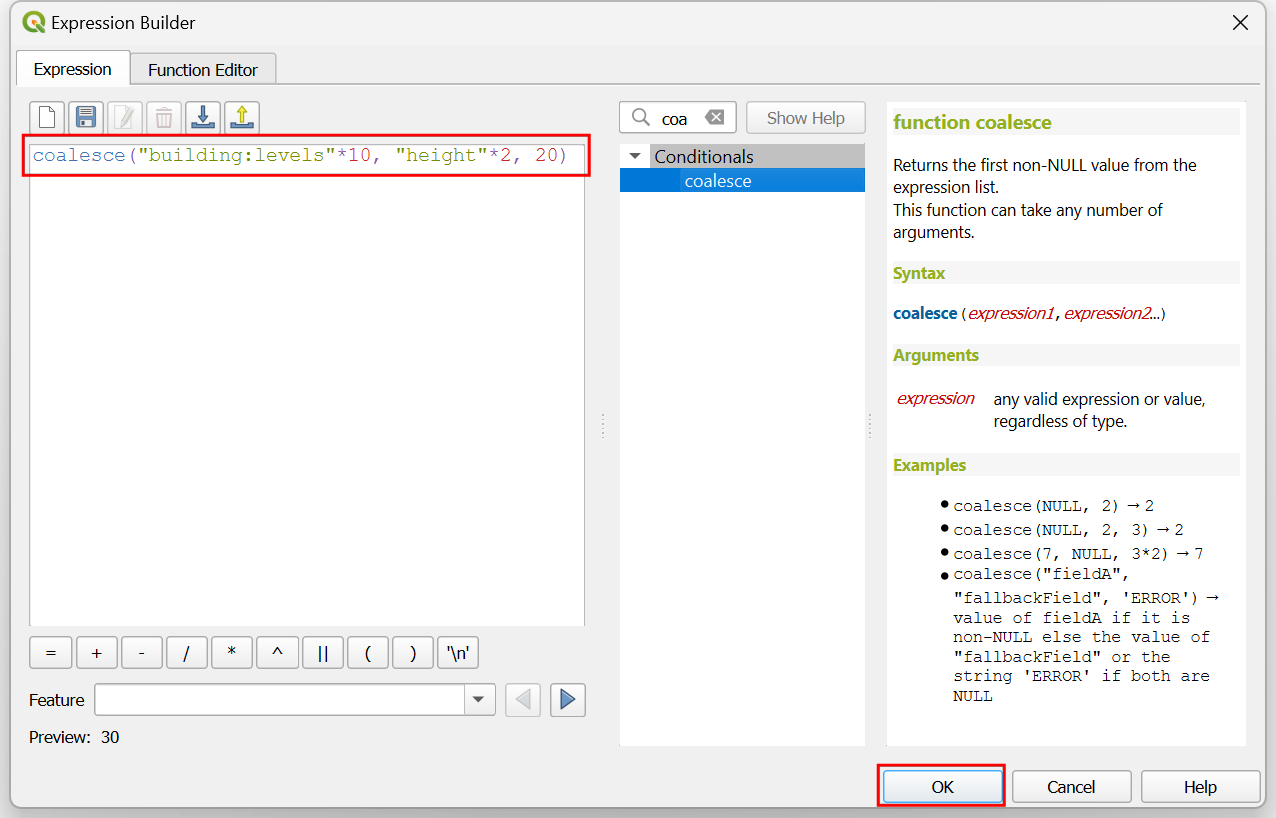This screenshot has height=818, width=1276.
Task: Click the export user expressions icon
Action: (x=242, y=118)
